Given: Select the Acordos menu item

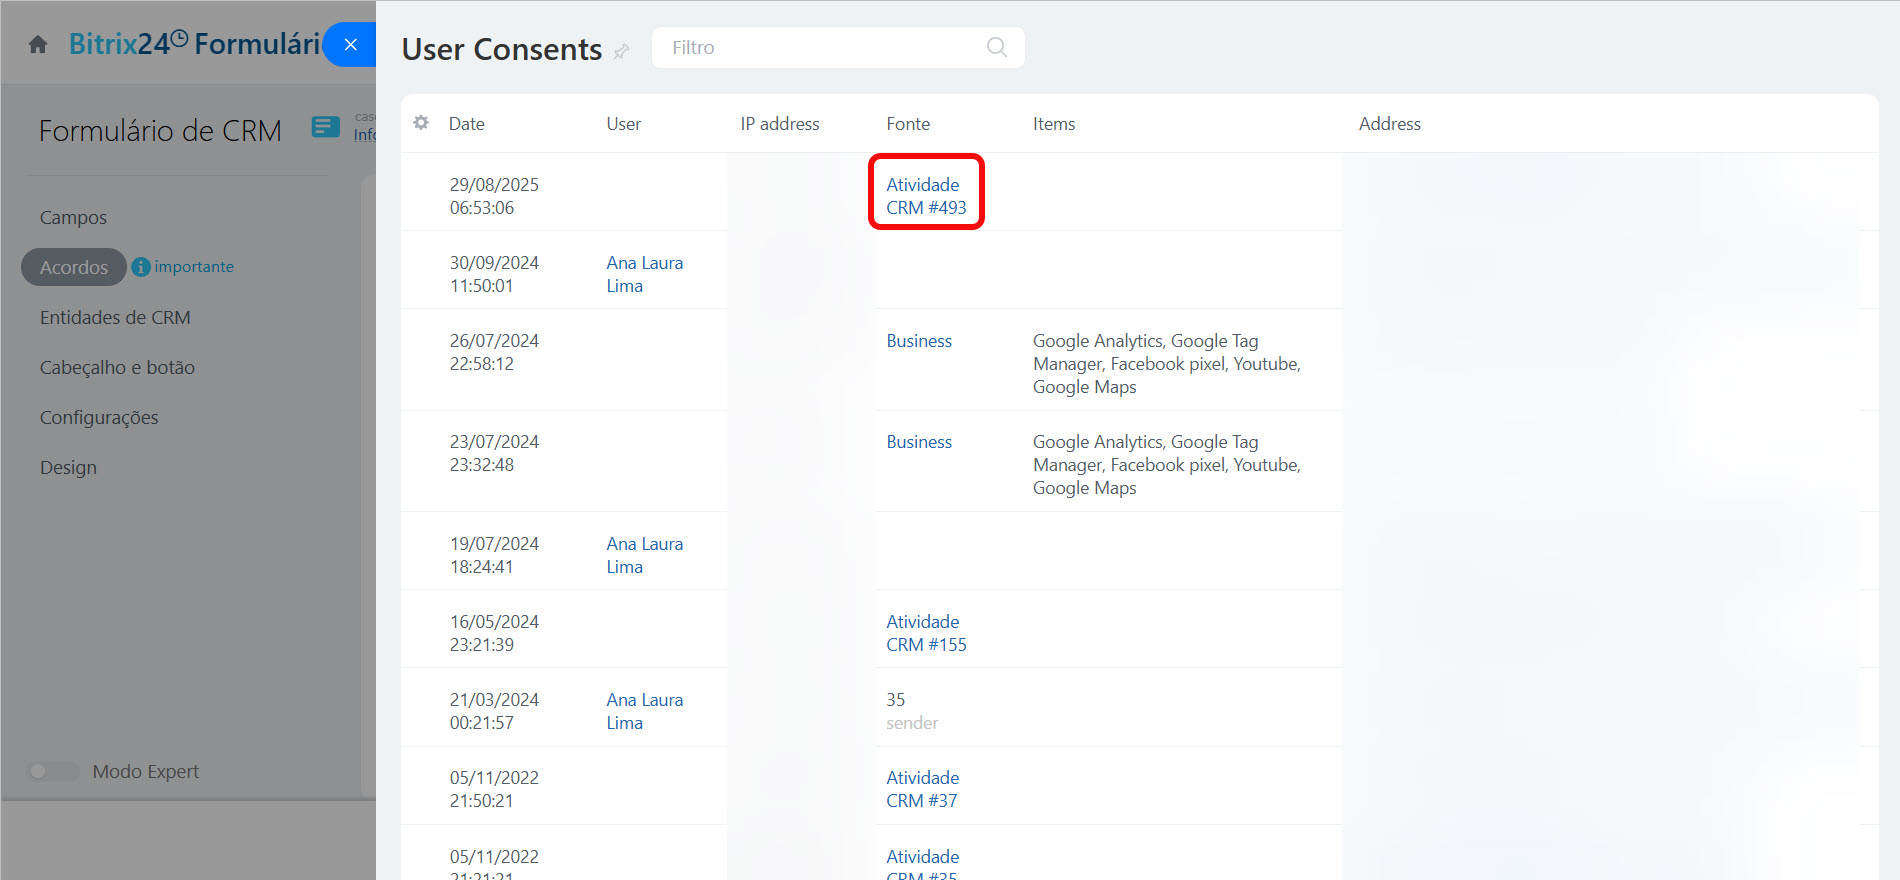Looking at the screenshot, I should click(74, 267).
